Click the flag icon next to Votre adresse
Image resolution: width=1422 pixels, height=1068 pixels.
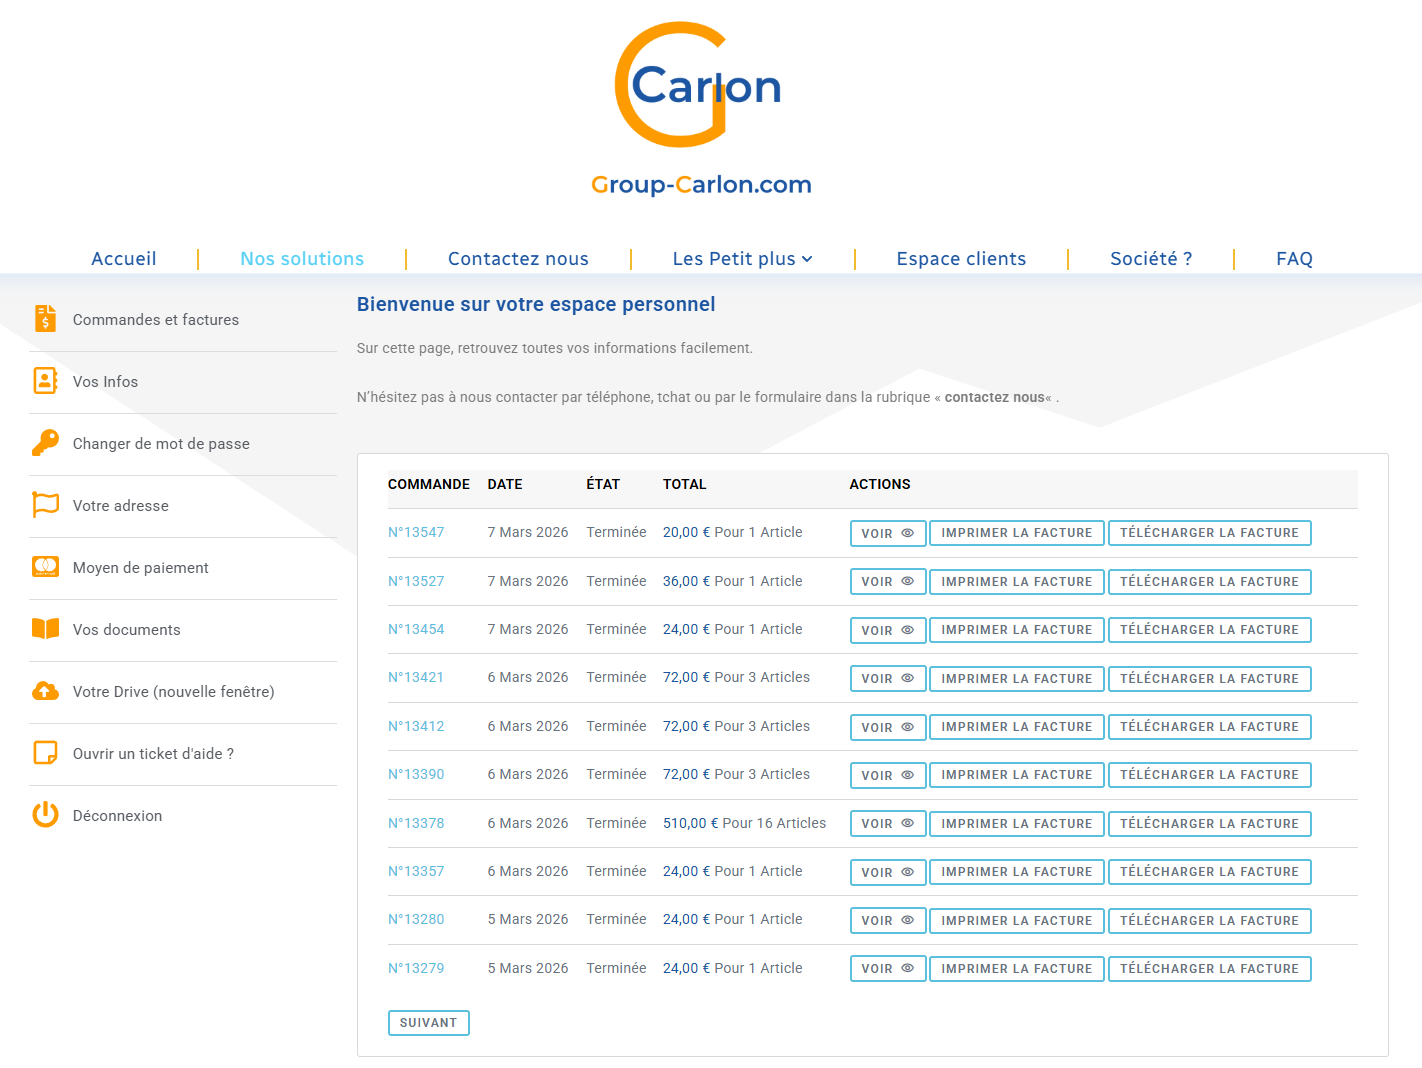pos(45,505)
